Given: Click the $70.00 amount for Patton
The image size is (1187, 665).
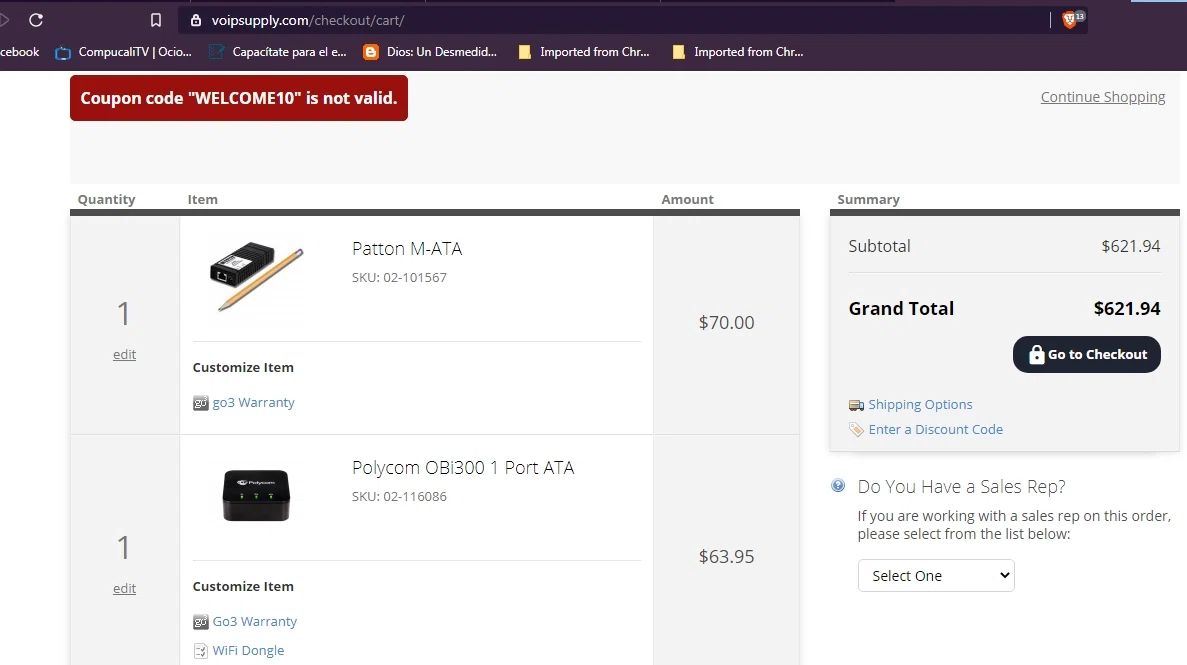Looking at the screenshot, I should pyautogui.click(x=726, y=323).
